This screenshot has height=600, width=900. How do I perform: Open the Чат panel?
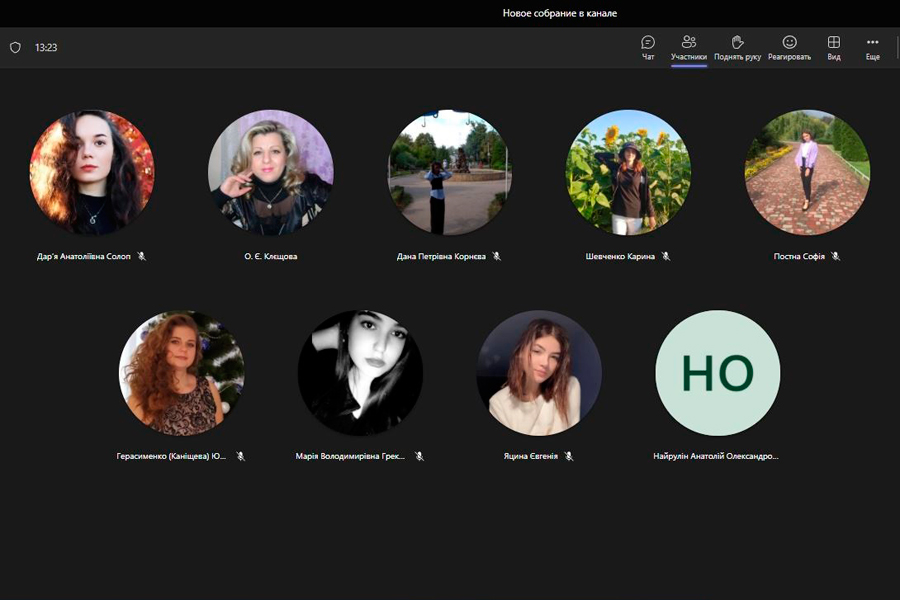(x=648, y=48)
